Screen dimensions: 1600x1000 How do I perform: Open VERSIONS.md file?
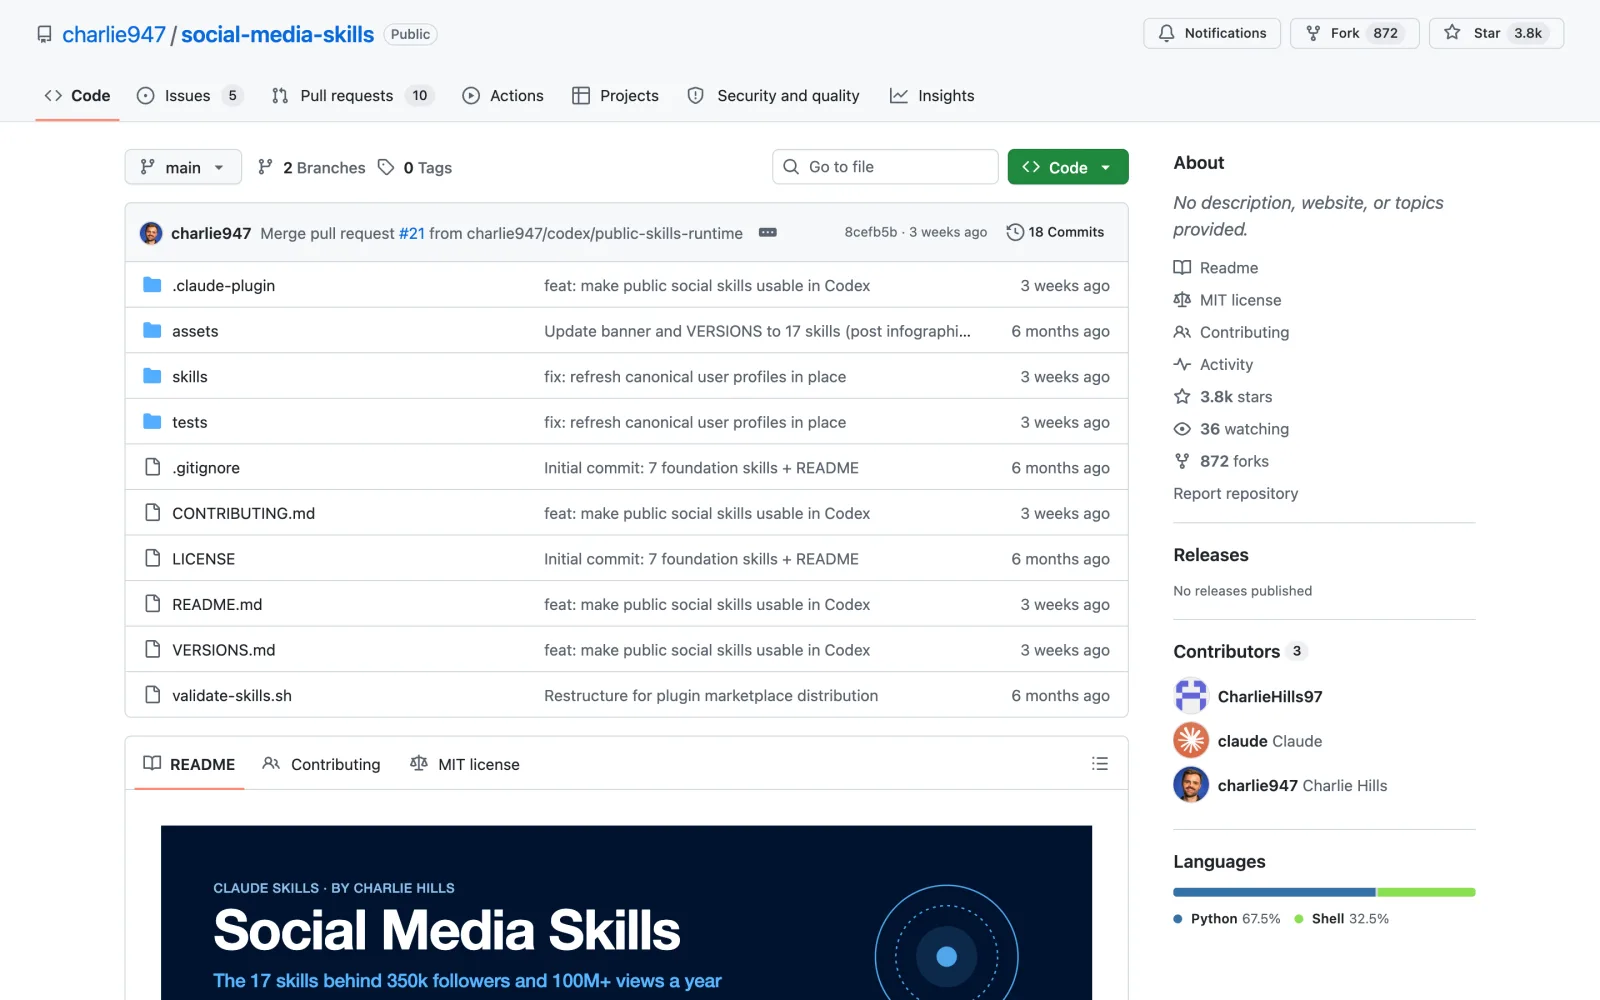pyautogui.click(x=223, y=650)
